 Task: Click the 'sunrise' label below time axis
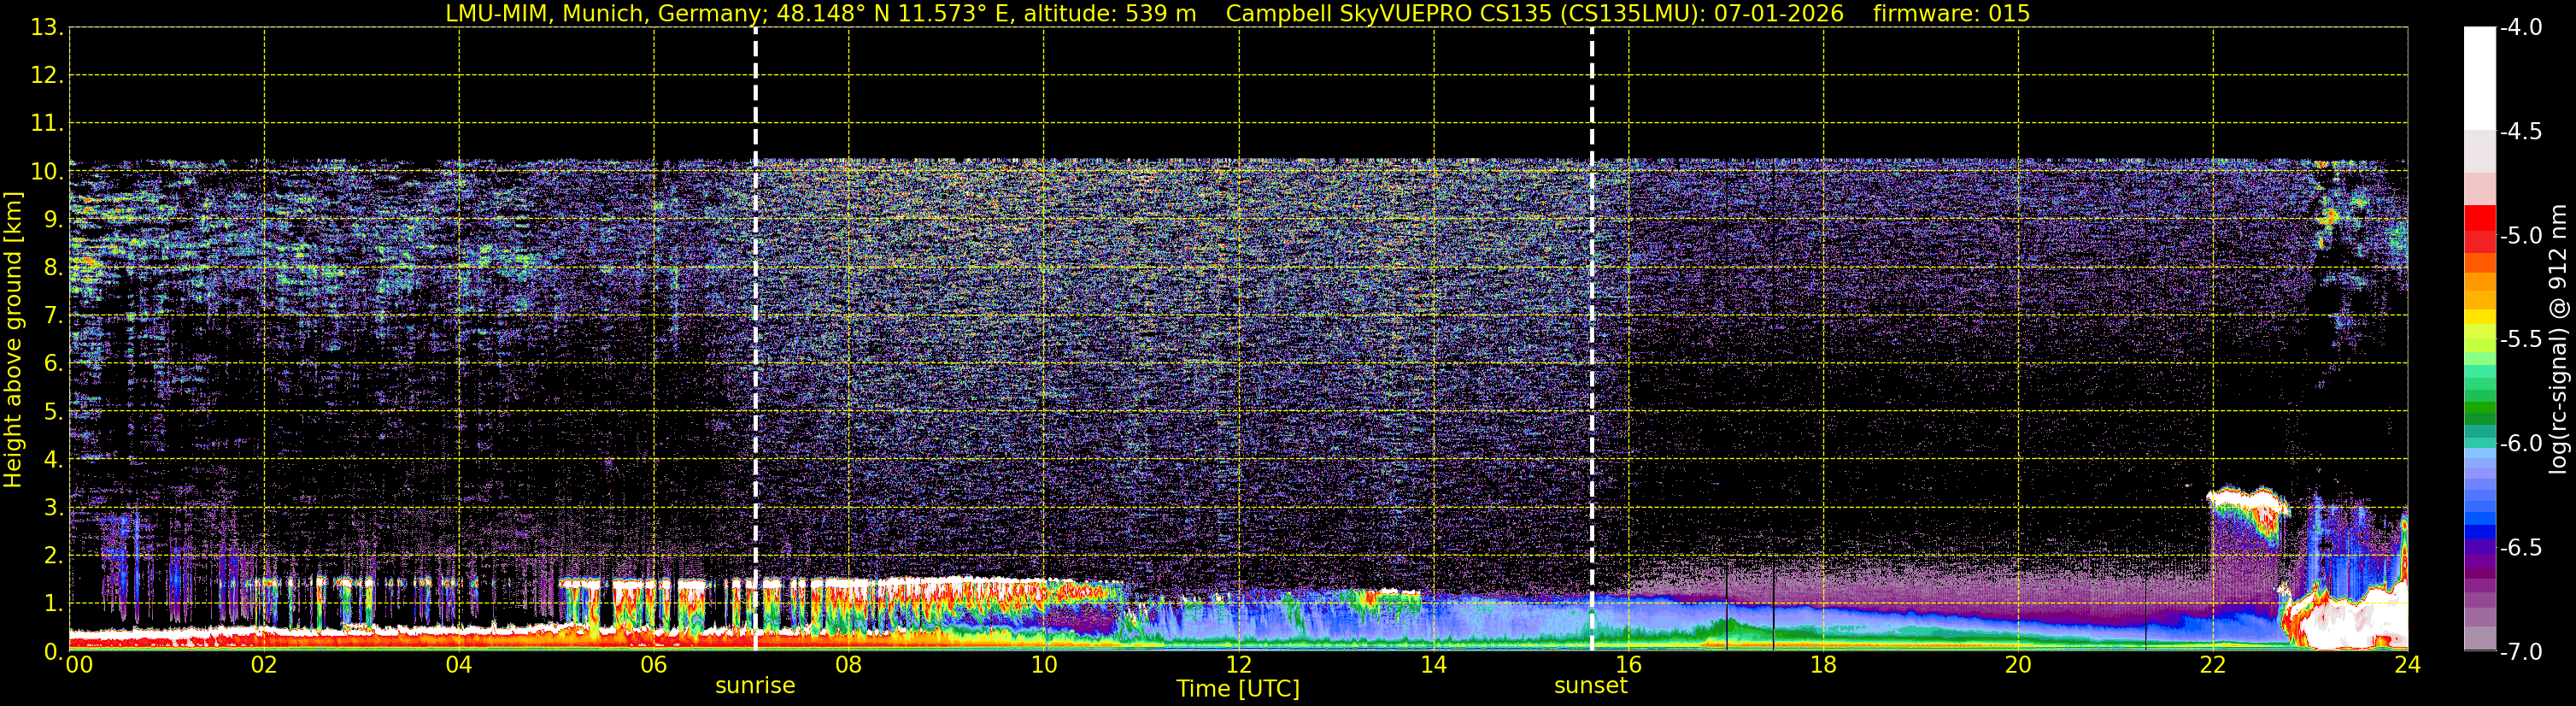pos(755,685)
